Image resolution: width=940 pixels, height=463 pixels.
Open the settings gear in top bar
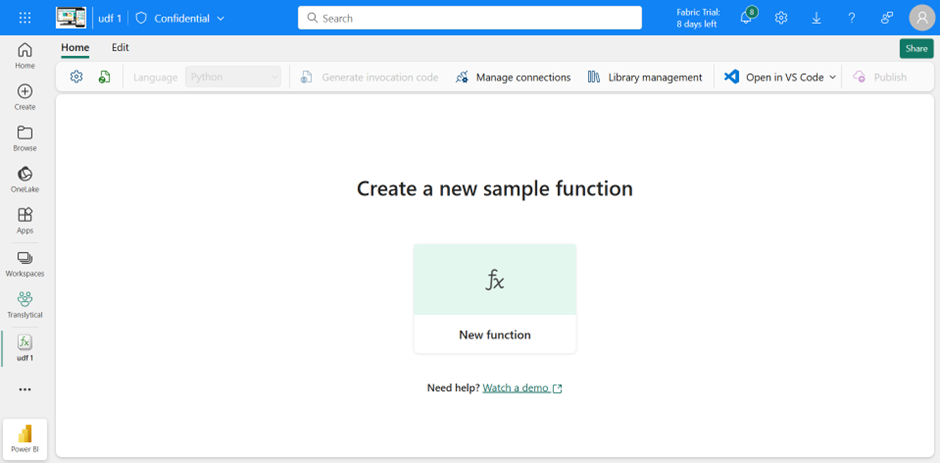tap(781, 18)
